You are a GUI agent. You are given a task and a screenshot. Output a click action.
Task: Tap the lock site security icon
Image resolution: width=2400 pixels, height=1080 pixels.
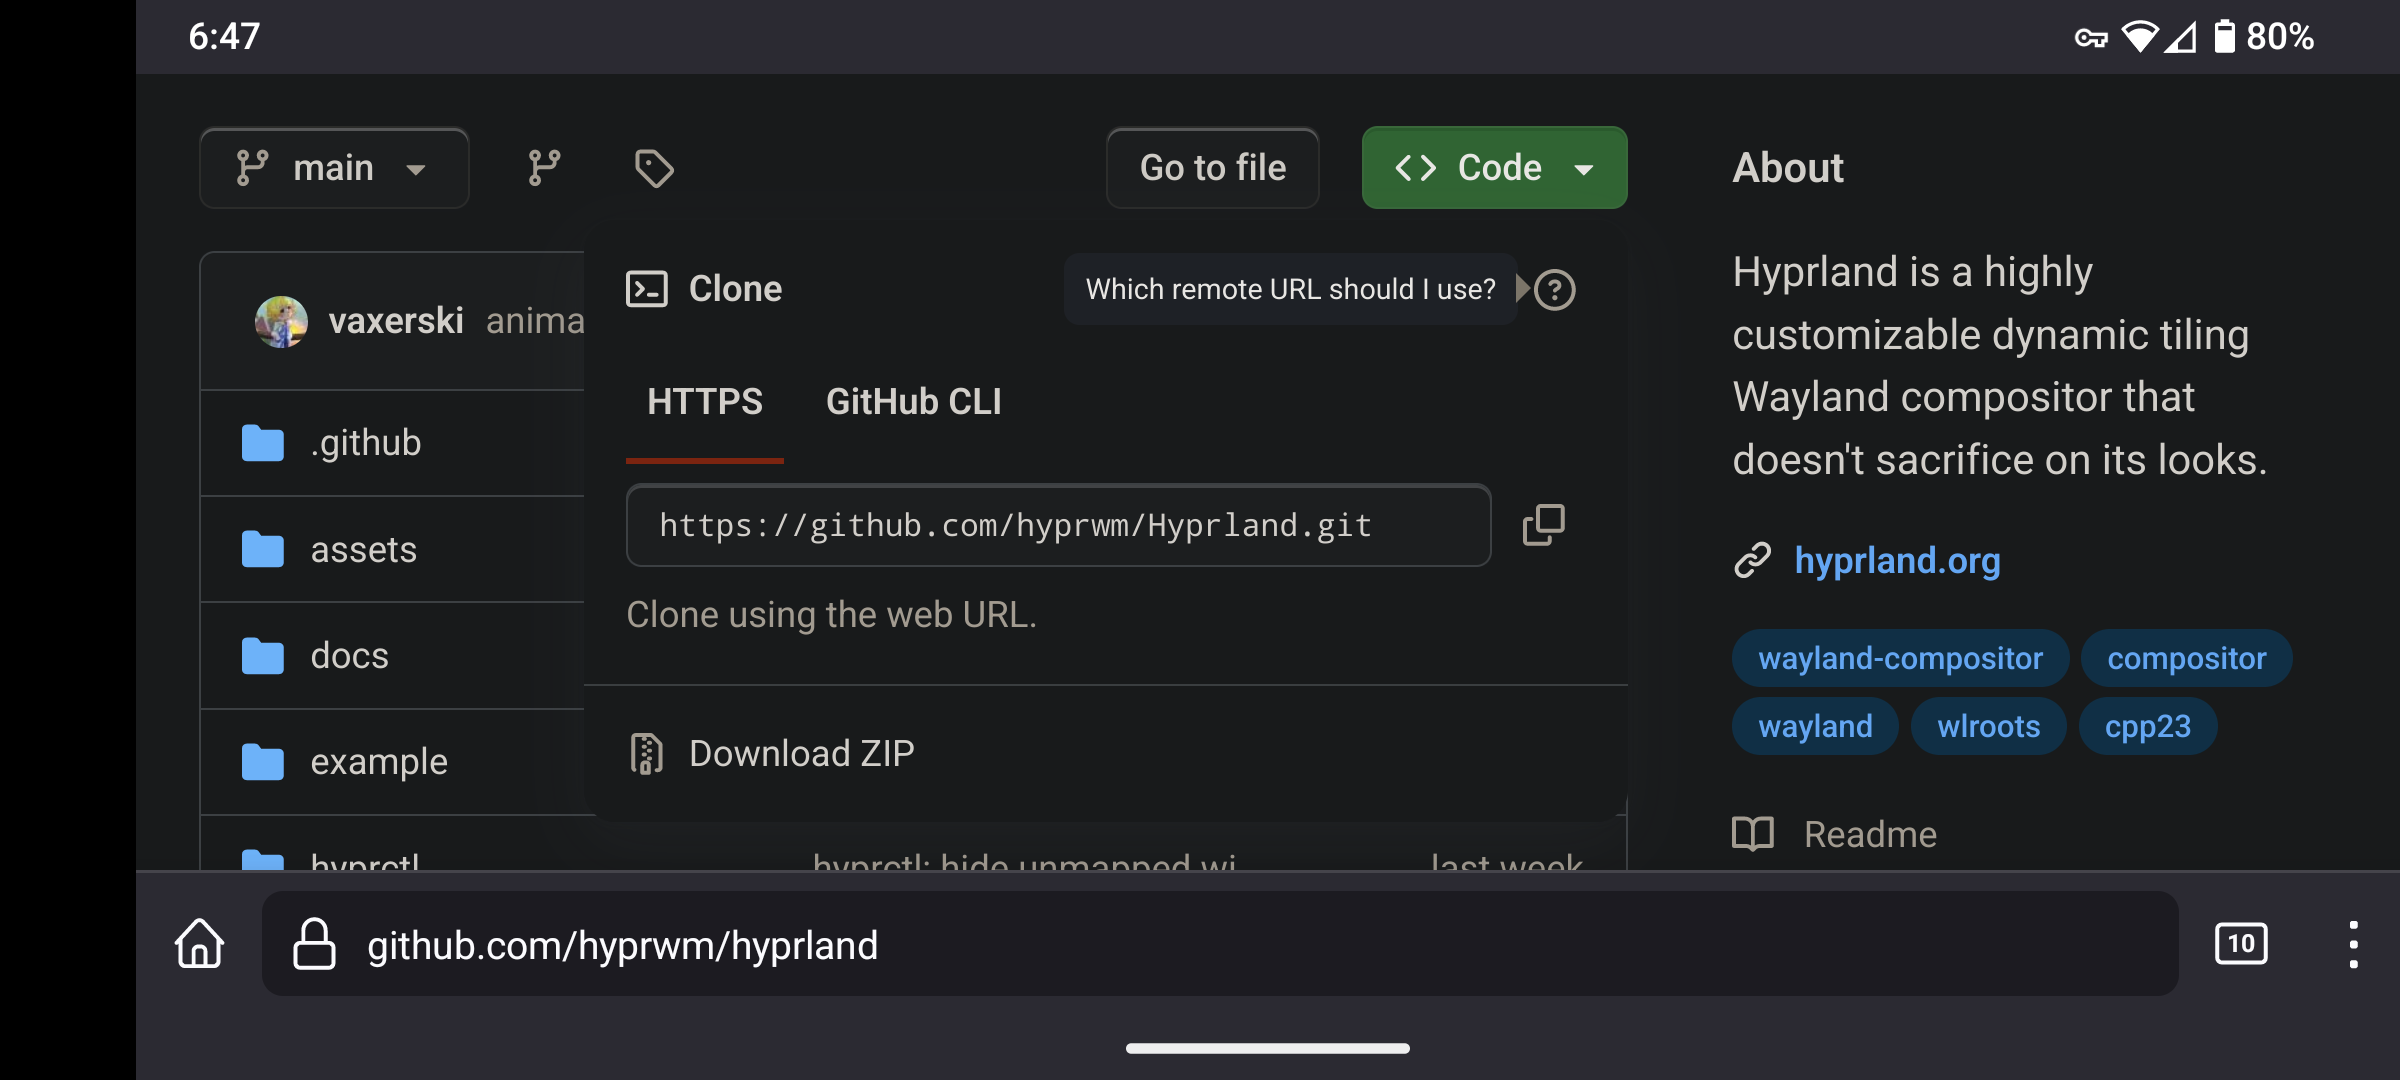pyautogui.click(x=314, y=944)
